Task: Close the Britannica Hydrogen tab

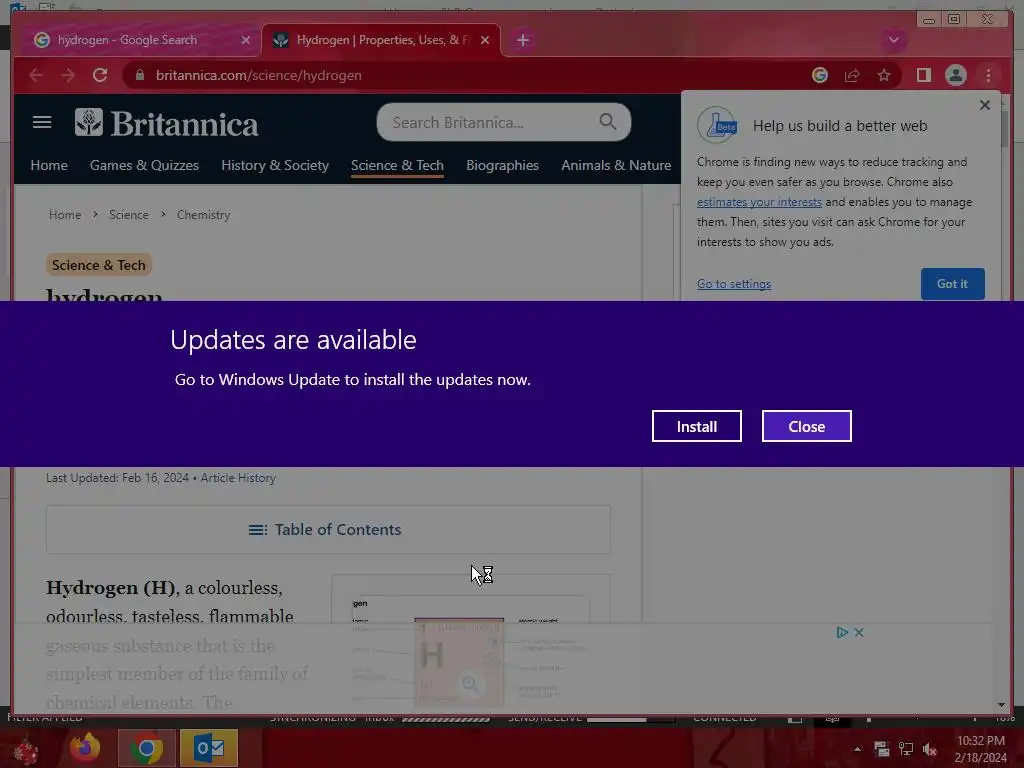Action: click(485, 40)
